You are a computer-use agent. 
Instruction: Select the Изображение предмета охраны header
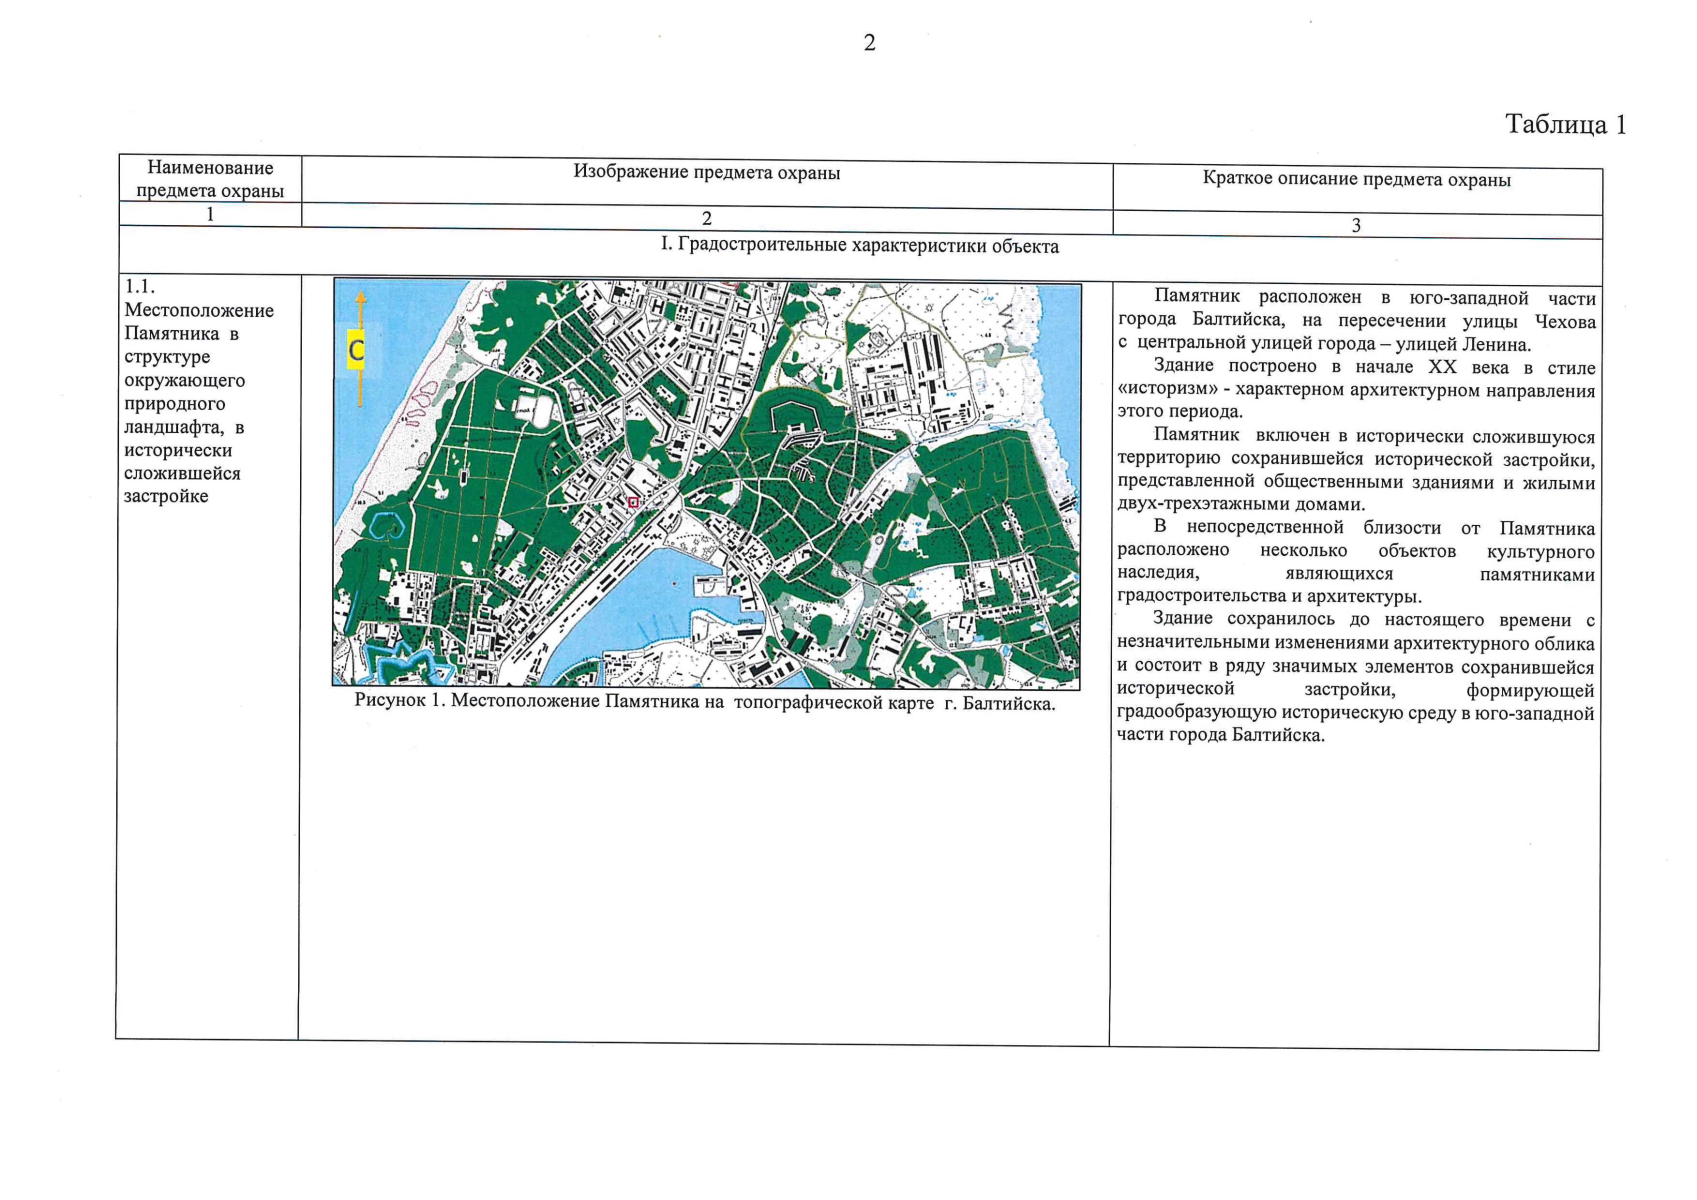tap(706, 172)
